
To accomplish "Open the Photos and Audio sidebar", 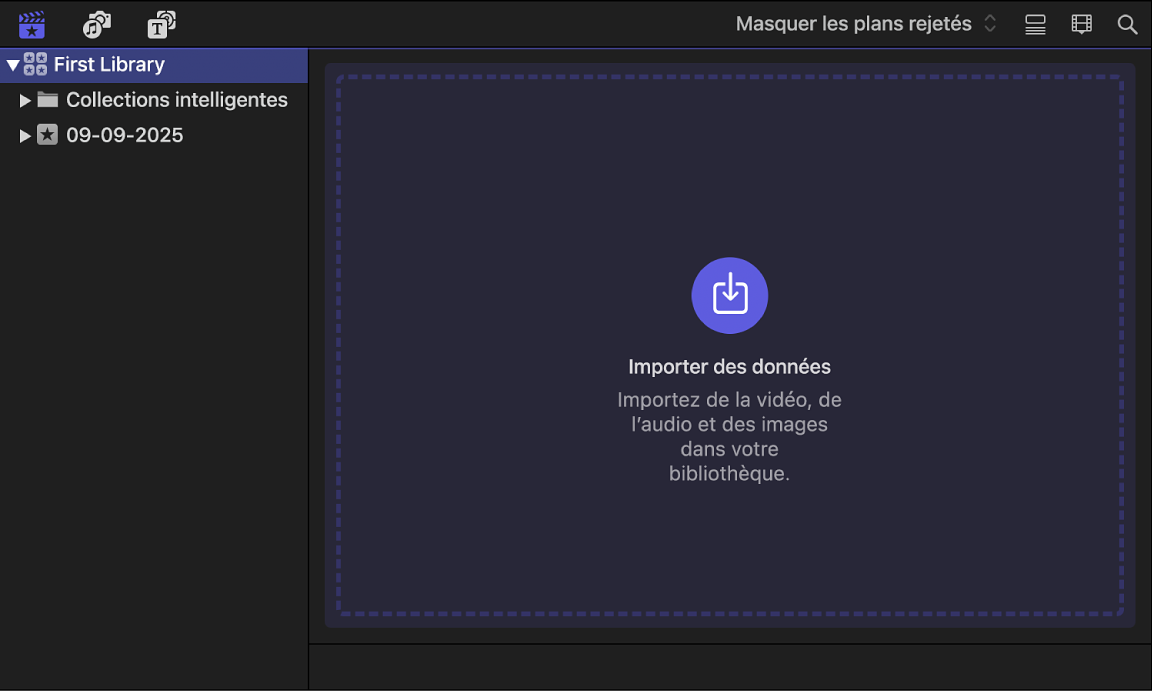I will [x=96, y=24].
